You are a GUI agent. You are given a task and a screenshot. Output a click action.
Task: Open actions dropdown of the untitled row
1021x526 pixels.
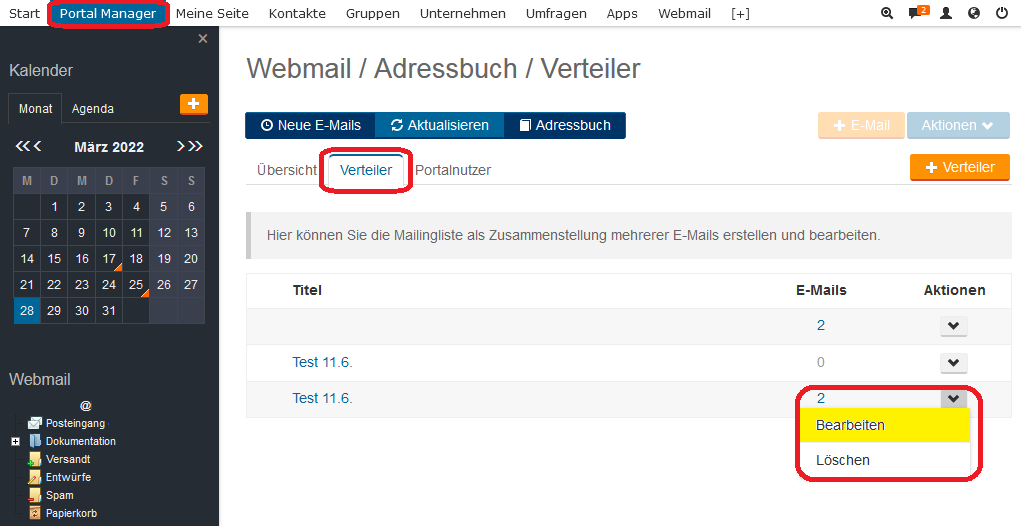[x=954, y=326]
